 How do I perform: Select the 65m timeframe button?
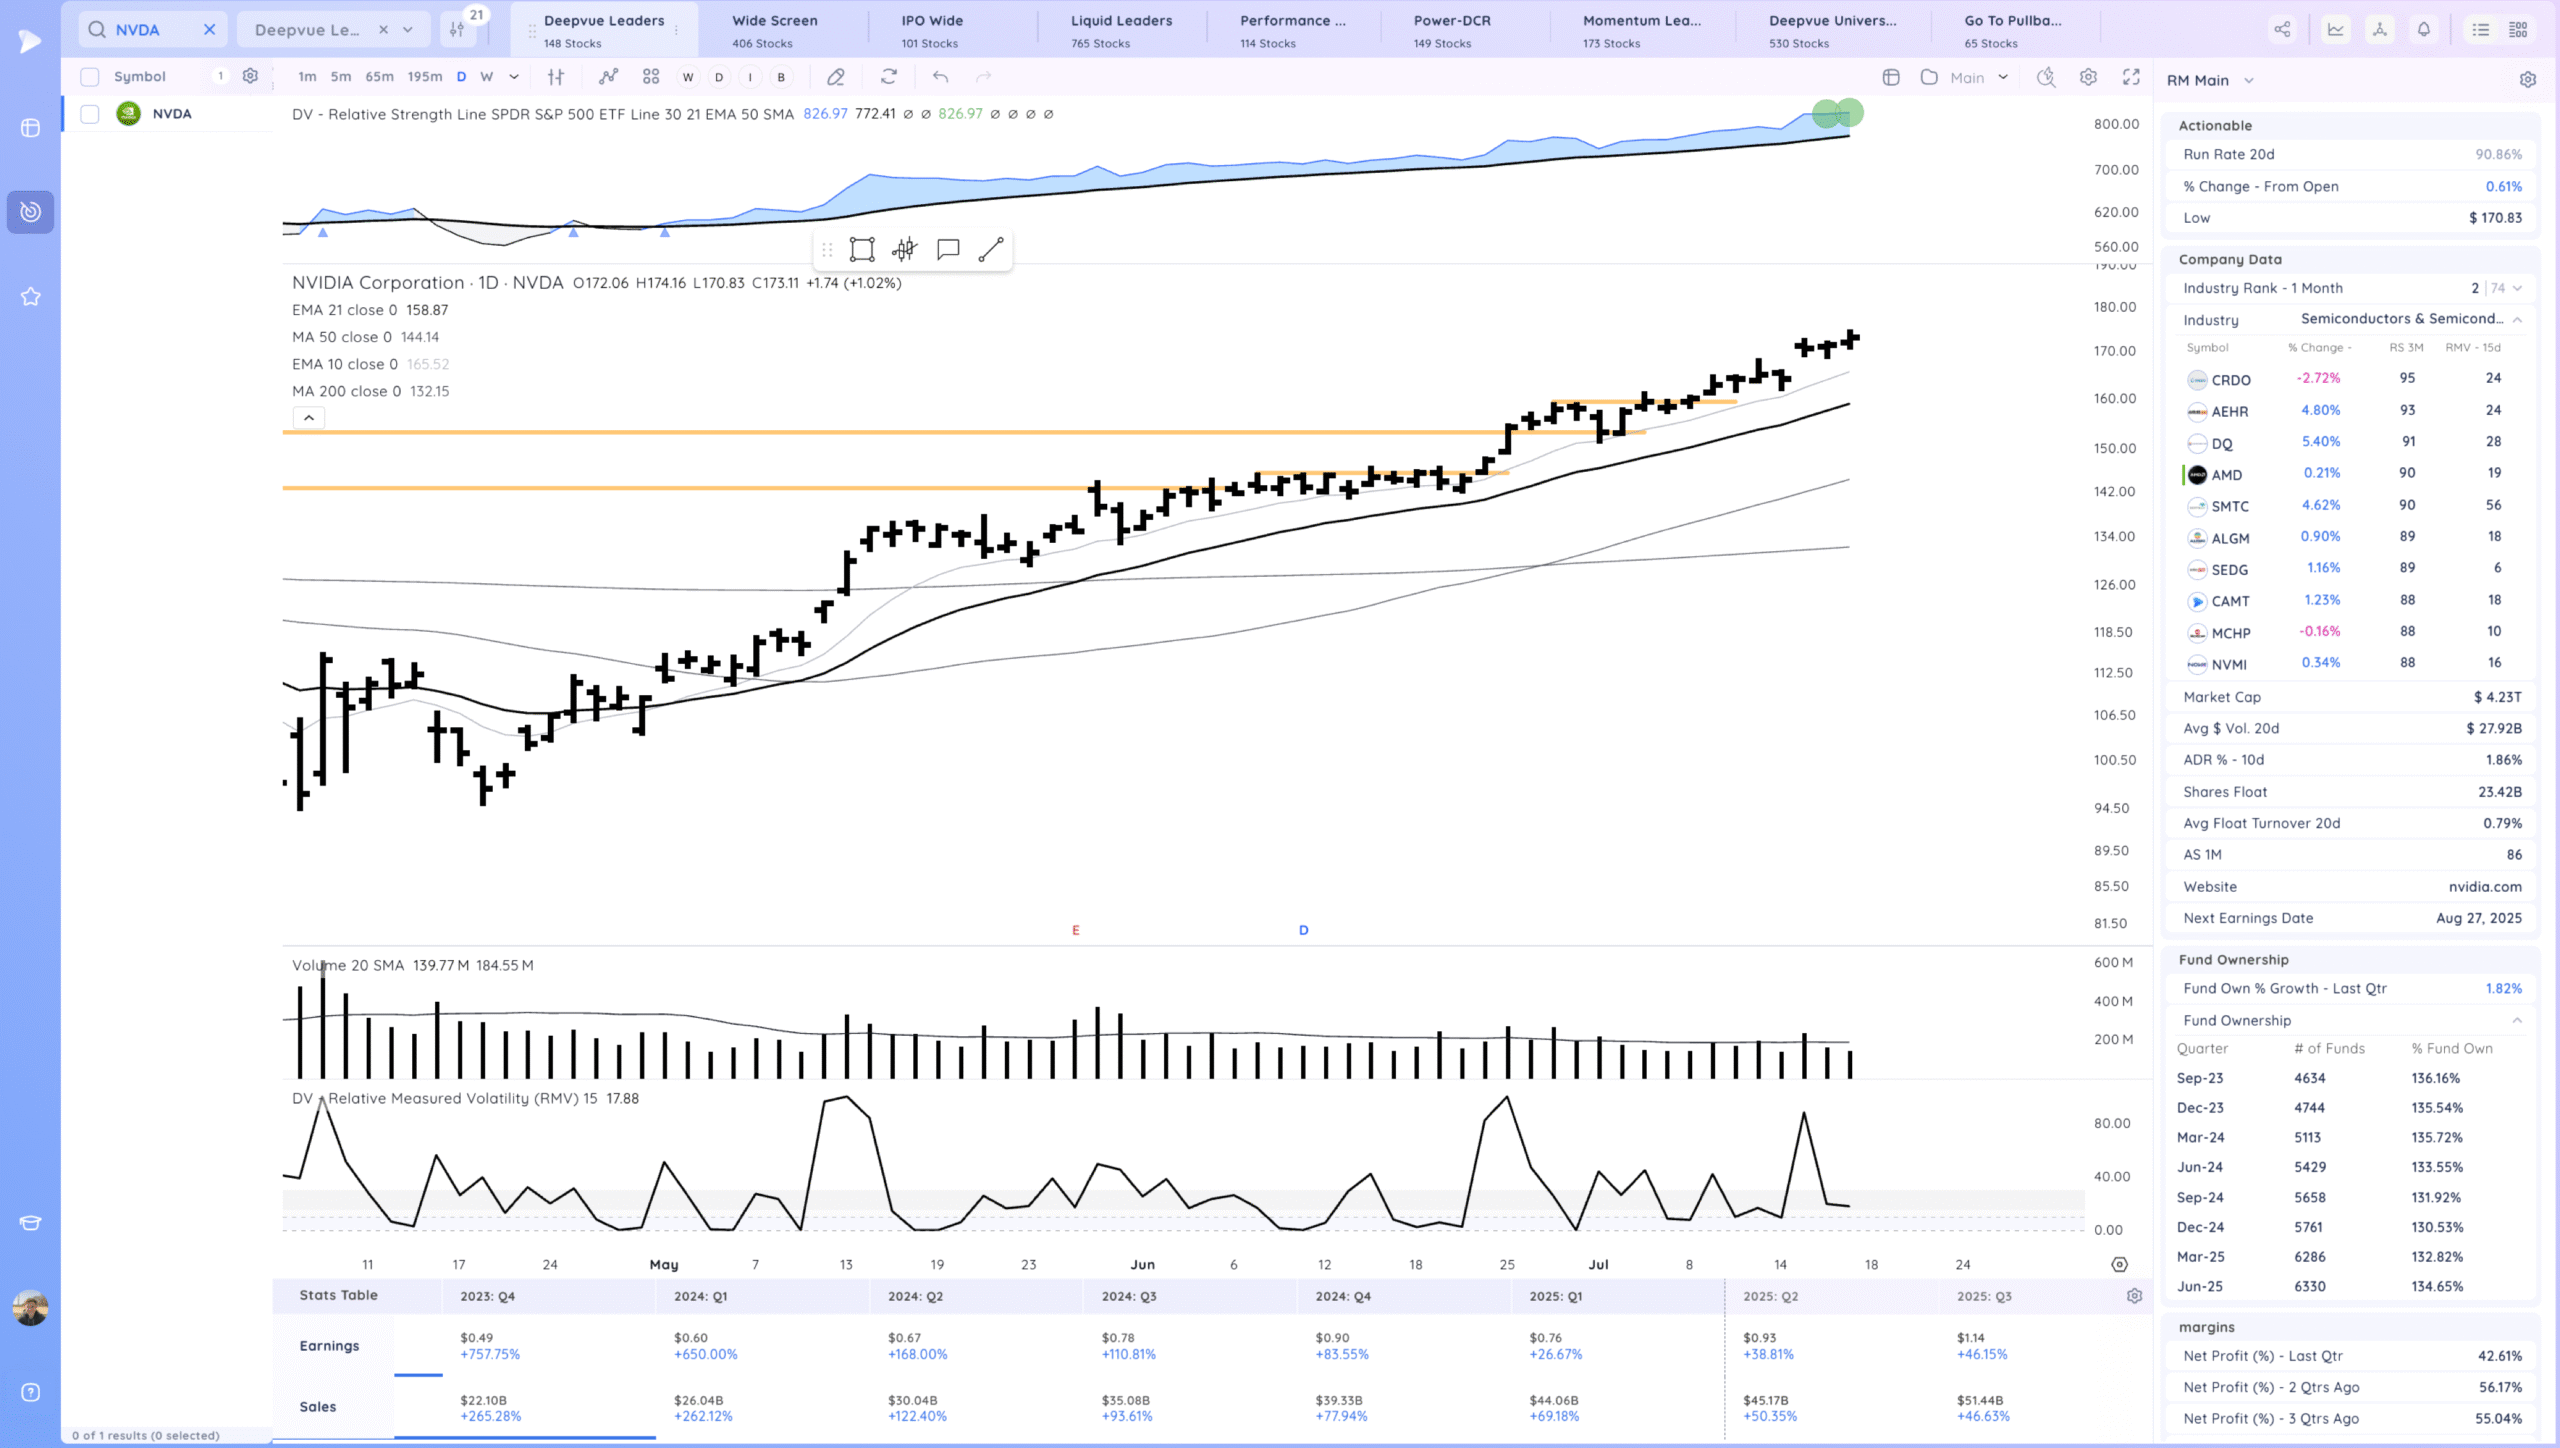point(379,77)
